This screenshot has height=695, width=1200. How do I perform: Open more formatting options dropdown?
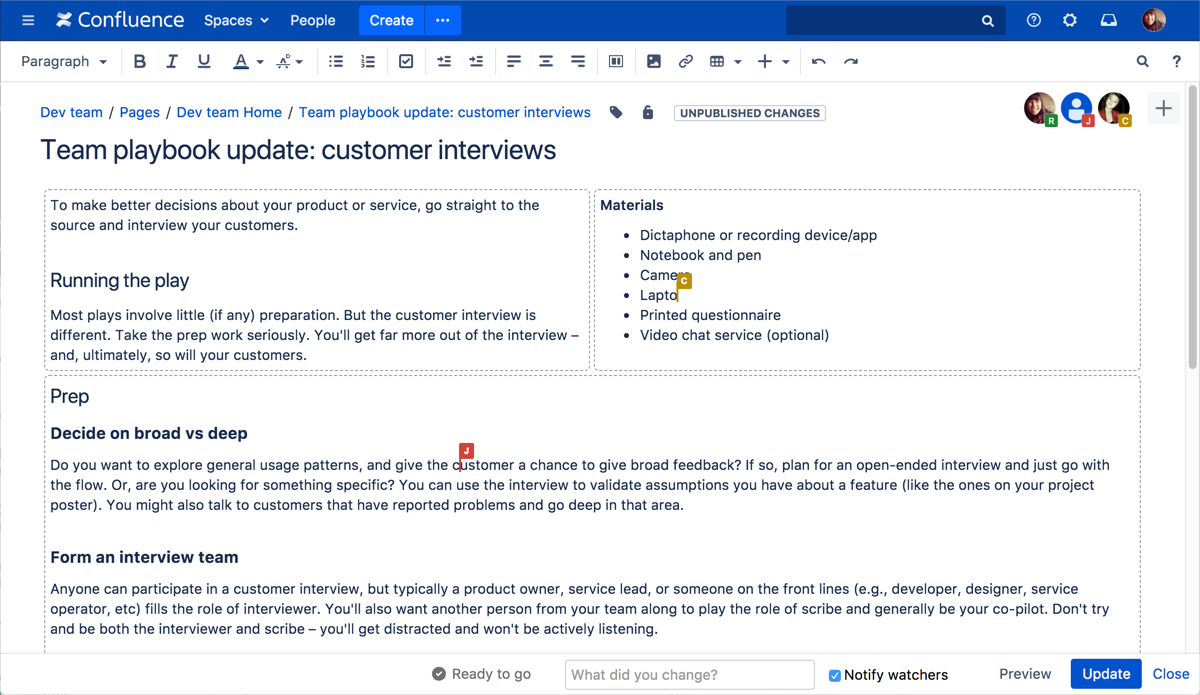tap(290, 61)
